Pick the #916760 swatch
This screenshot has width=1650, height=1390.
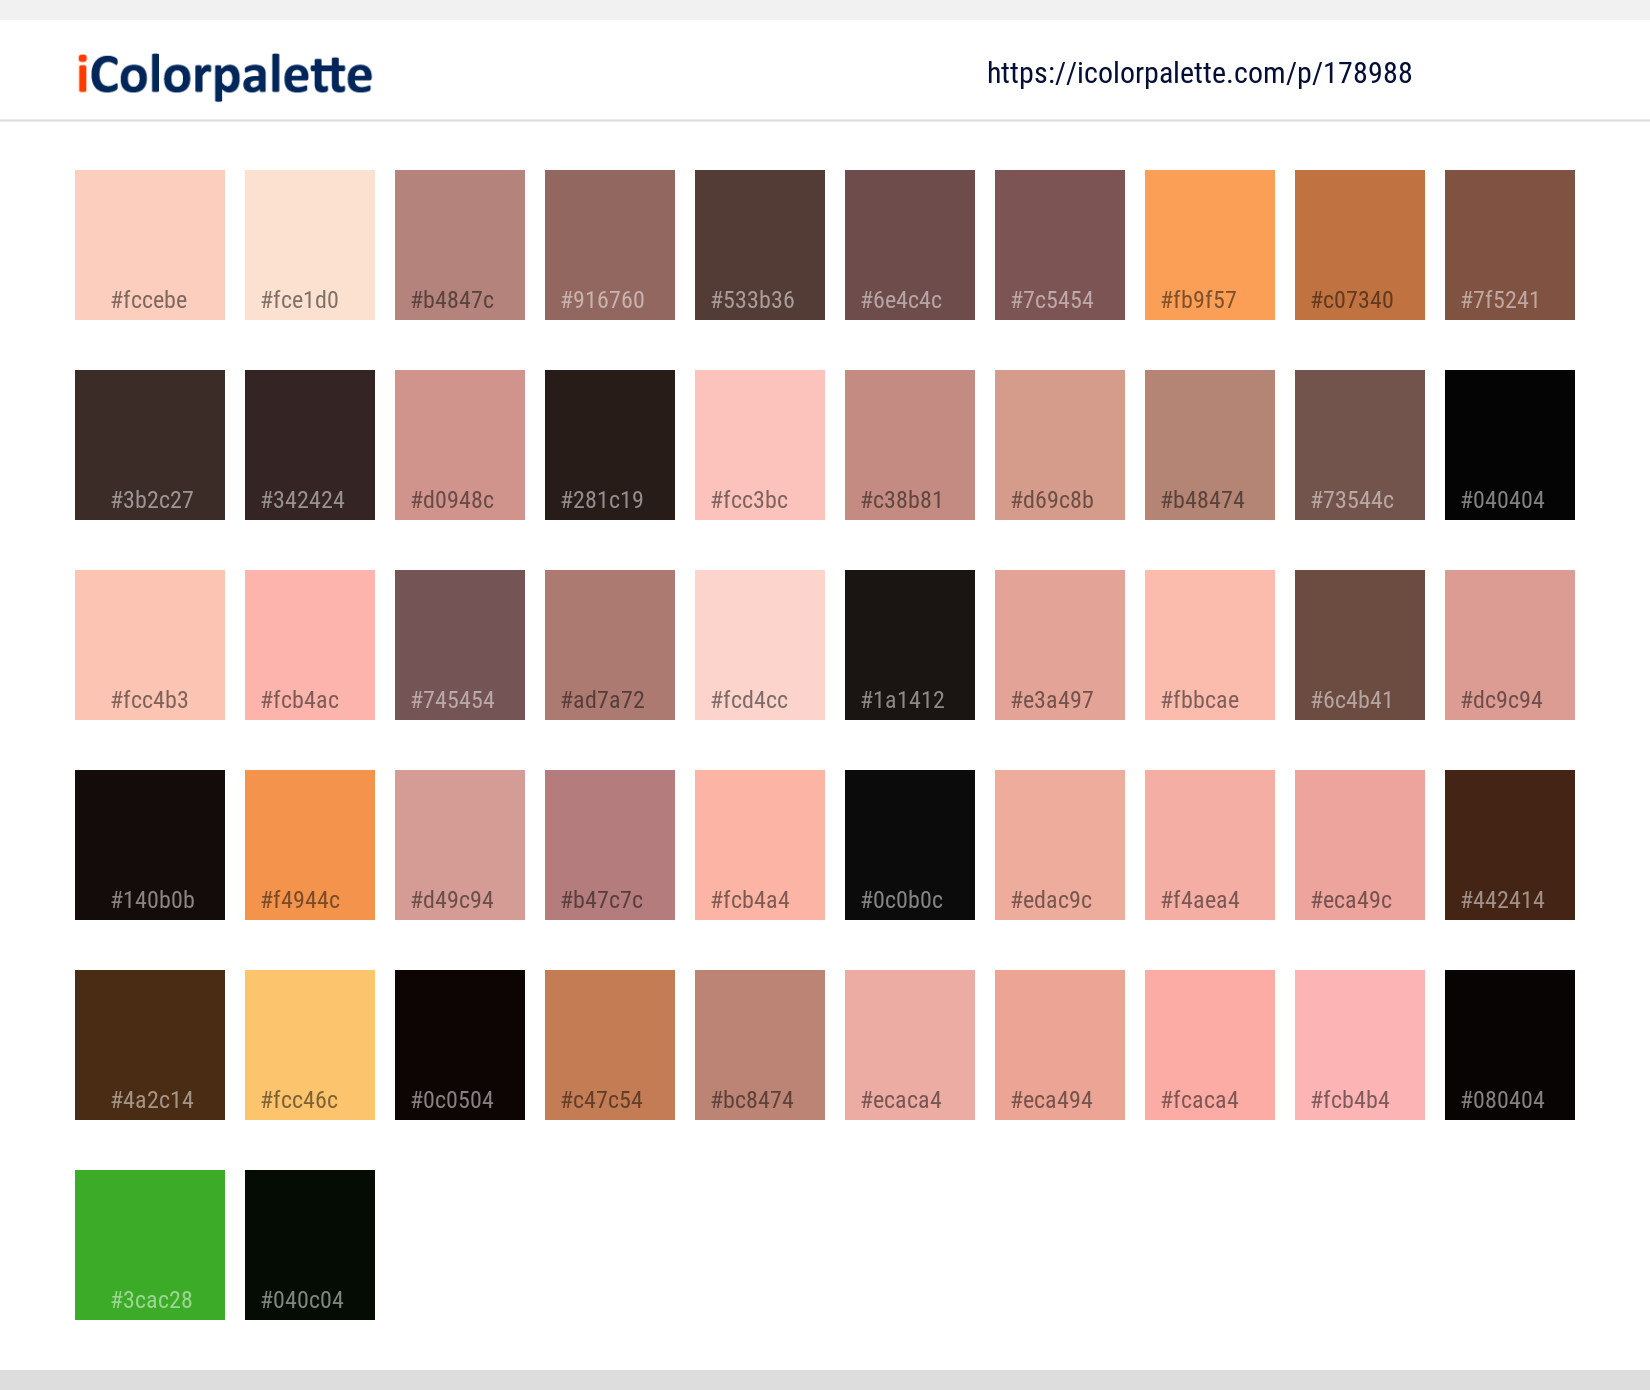click(610, 245)
